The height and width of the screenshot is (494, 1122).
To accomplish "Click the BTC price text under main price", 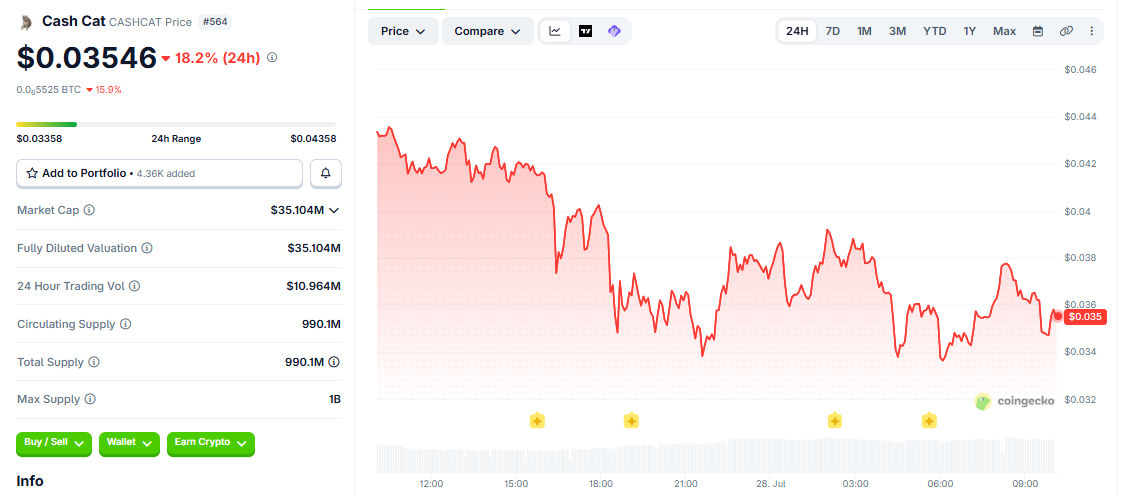I will point(49,90).
